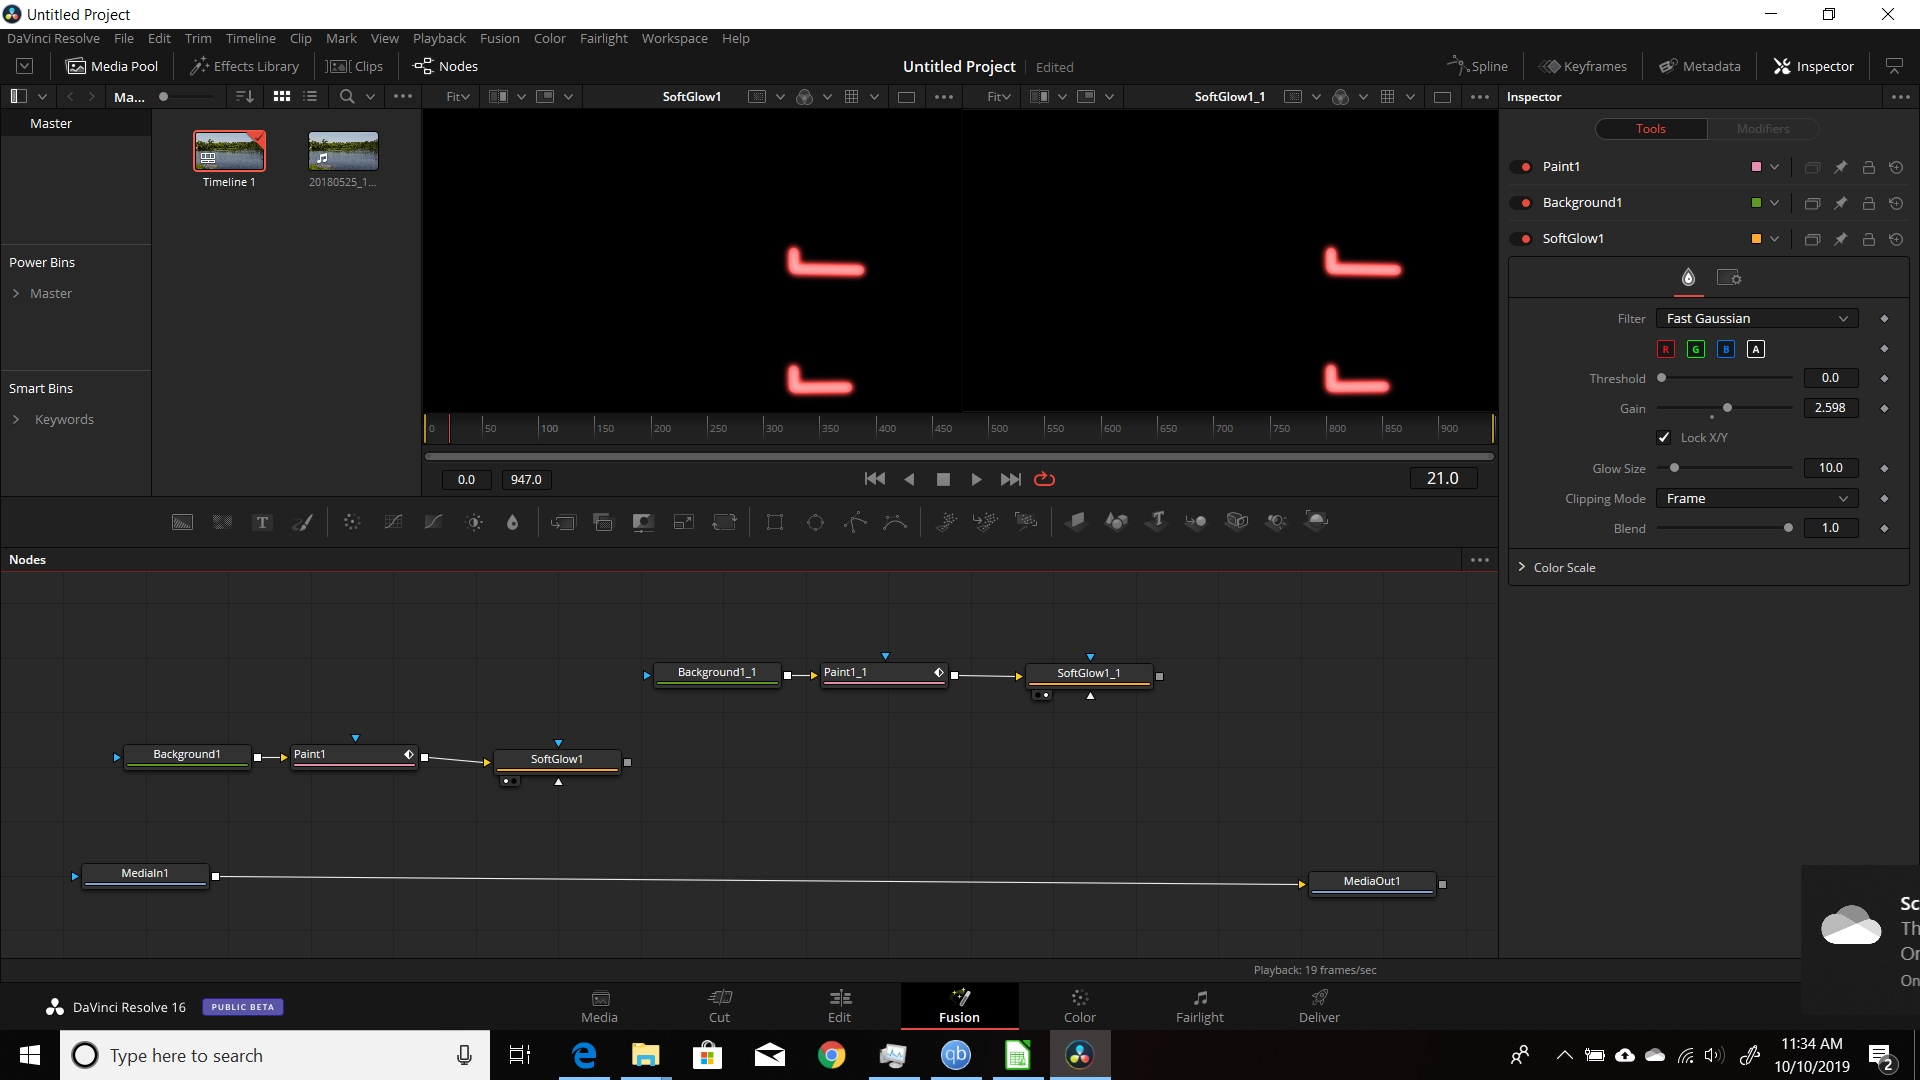Open the Fusion menu
This screenshot has height=1080, width=1920.
pyautogui.click(x=499, y=38)
